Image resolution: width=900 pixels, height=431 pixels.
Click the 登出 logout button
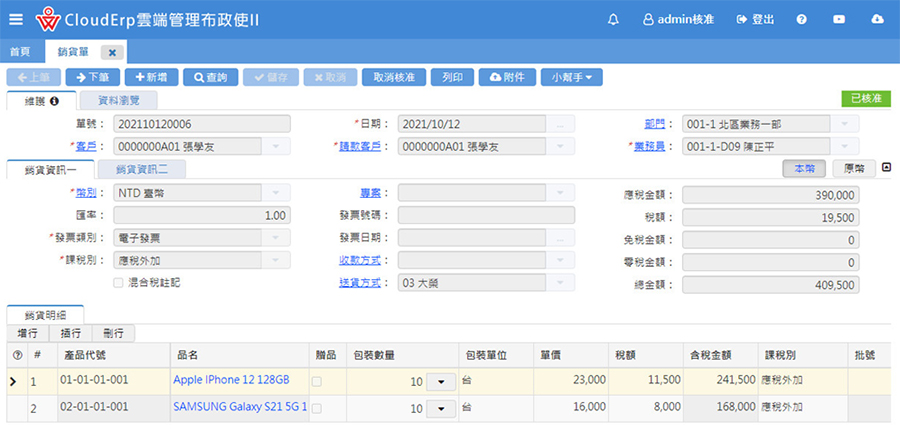755,20
